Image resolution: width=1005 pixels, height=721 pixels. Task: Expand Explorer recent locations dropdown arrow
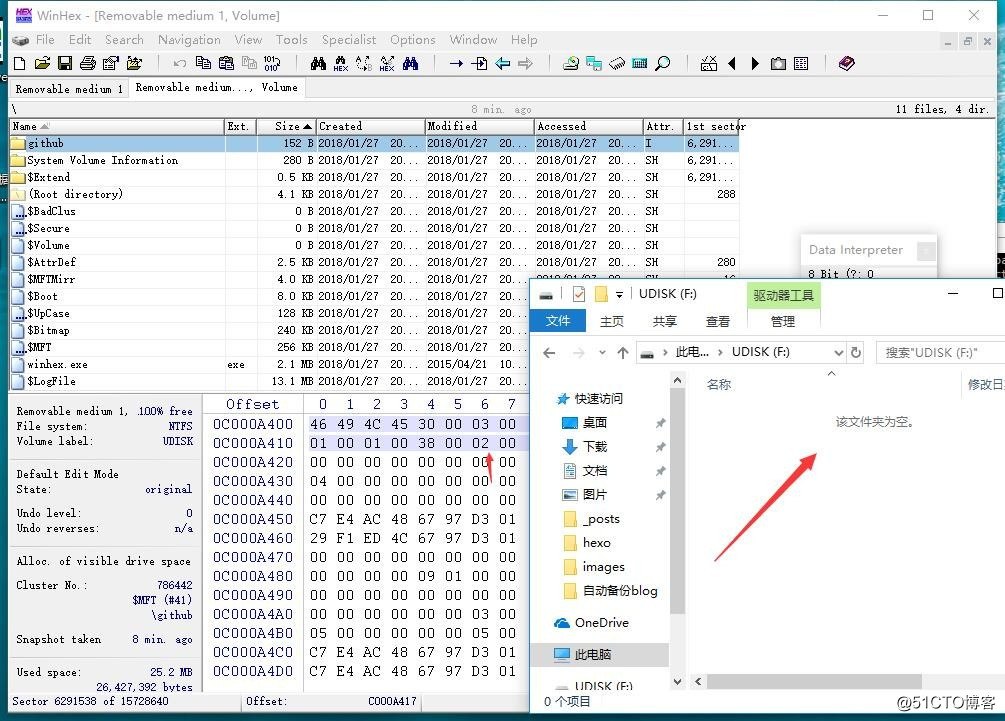[x=602, y=352]
